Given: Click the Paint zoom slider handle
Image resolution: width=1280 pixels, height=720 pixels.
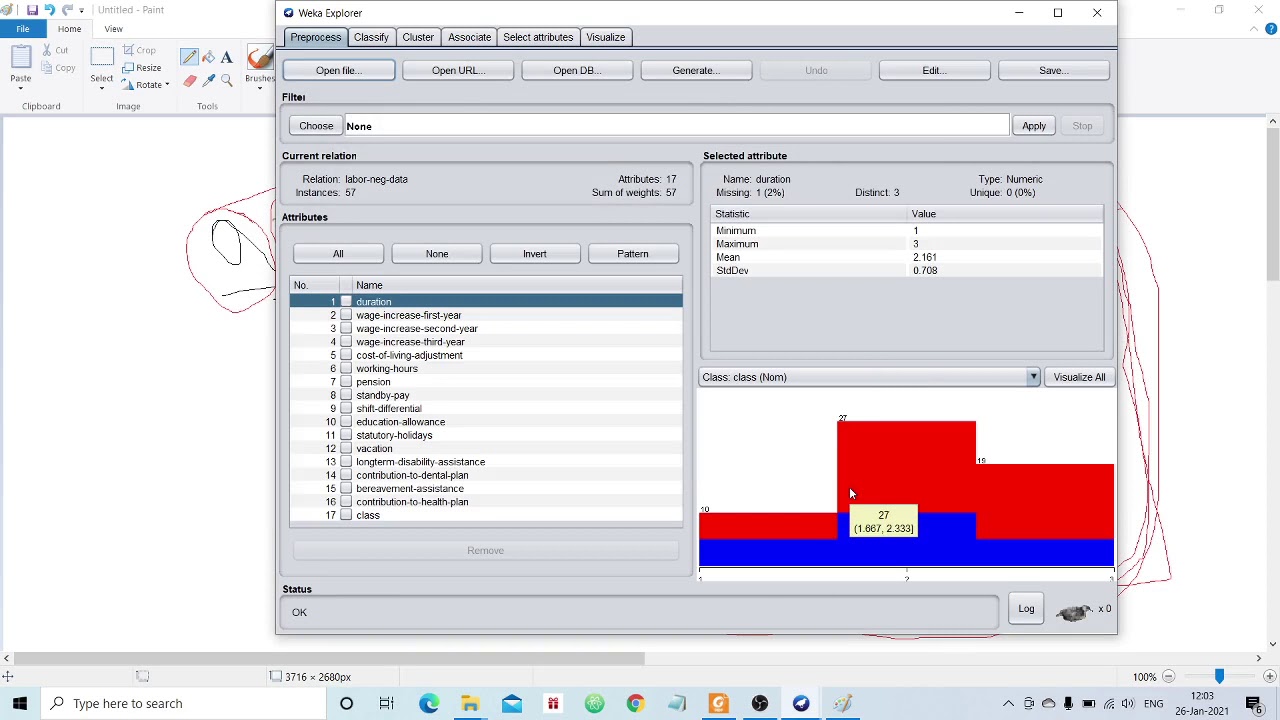Looking at the screenshot, I should coord(1219,677).
